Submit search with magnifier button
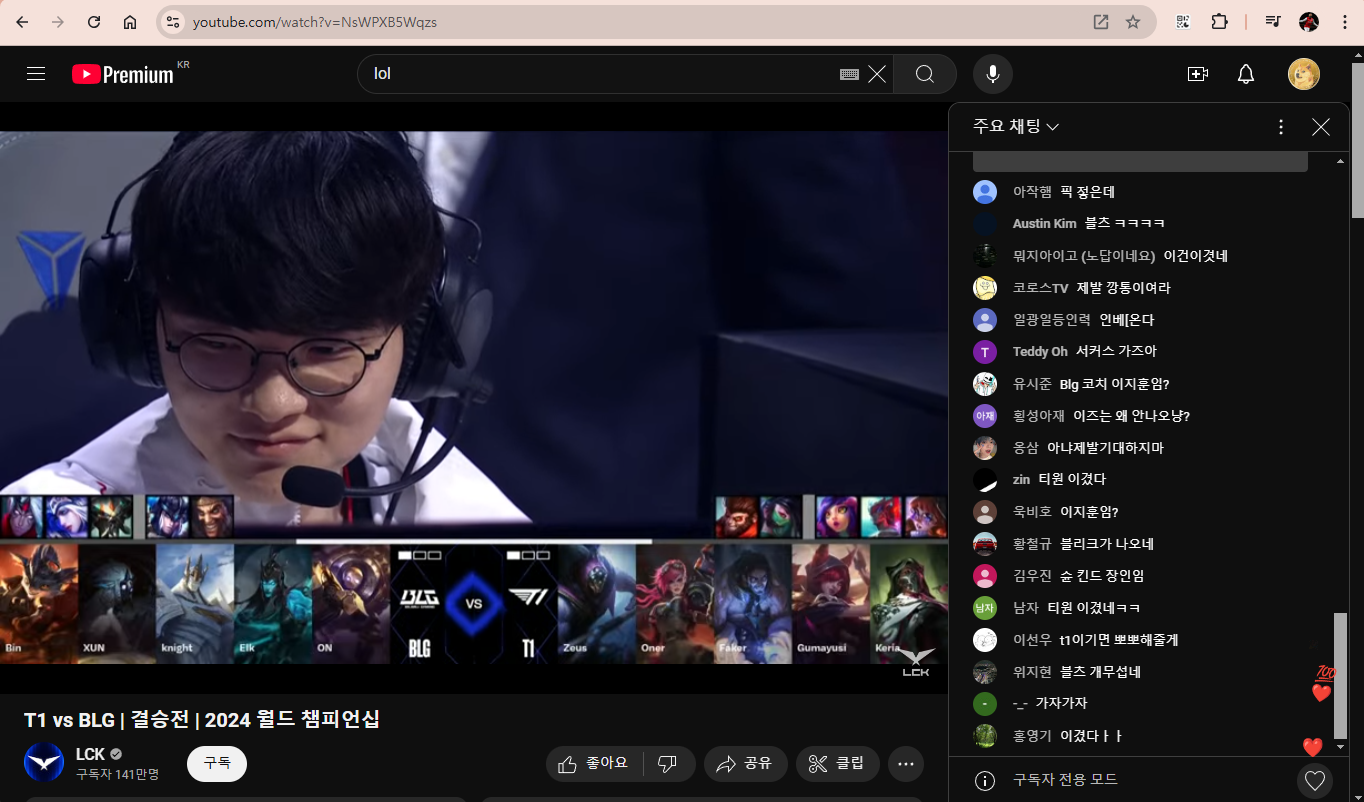1364x802 pixels. (x=925, y=74)
